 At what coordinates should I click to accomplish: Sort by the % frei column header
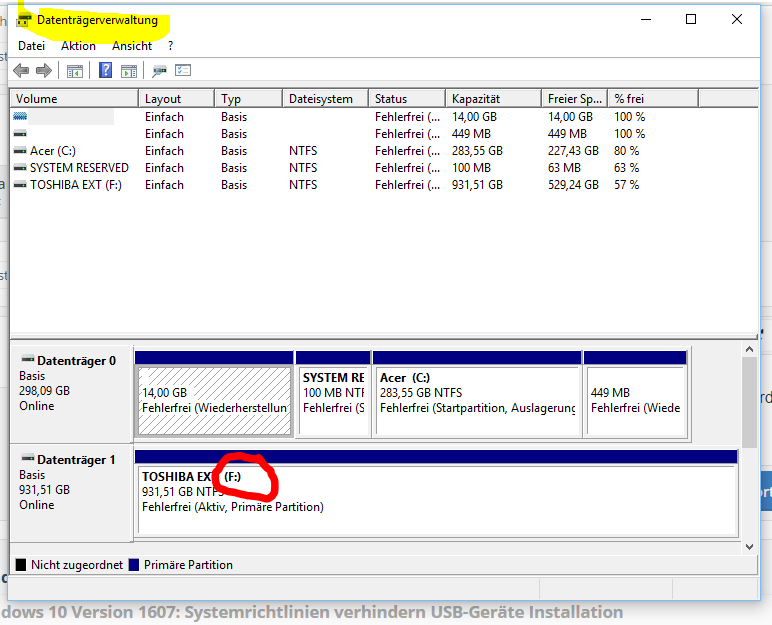[x=653, y=99]
